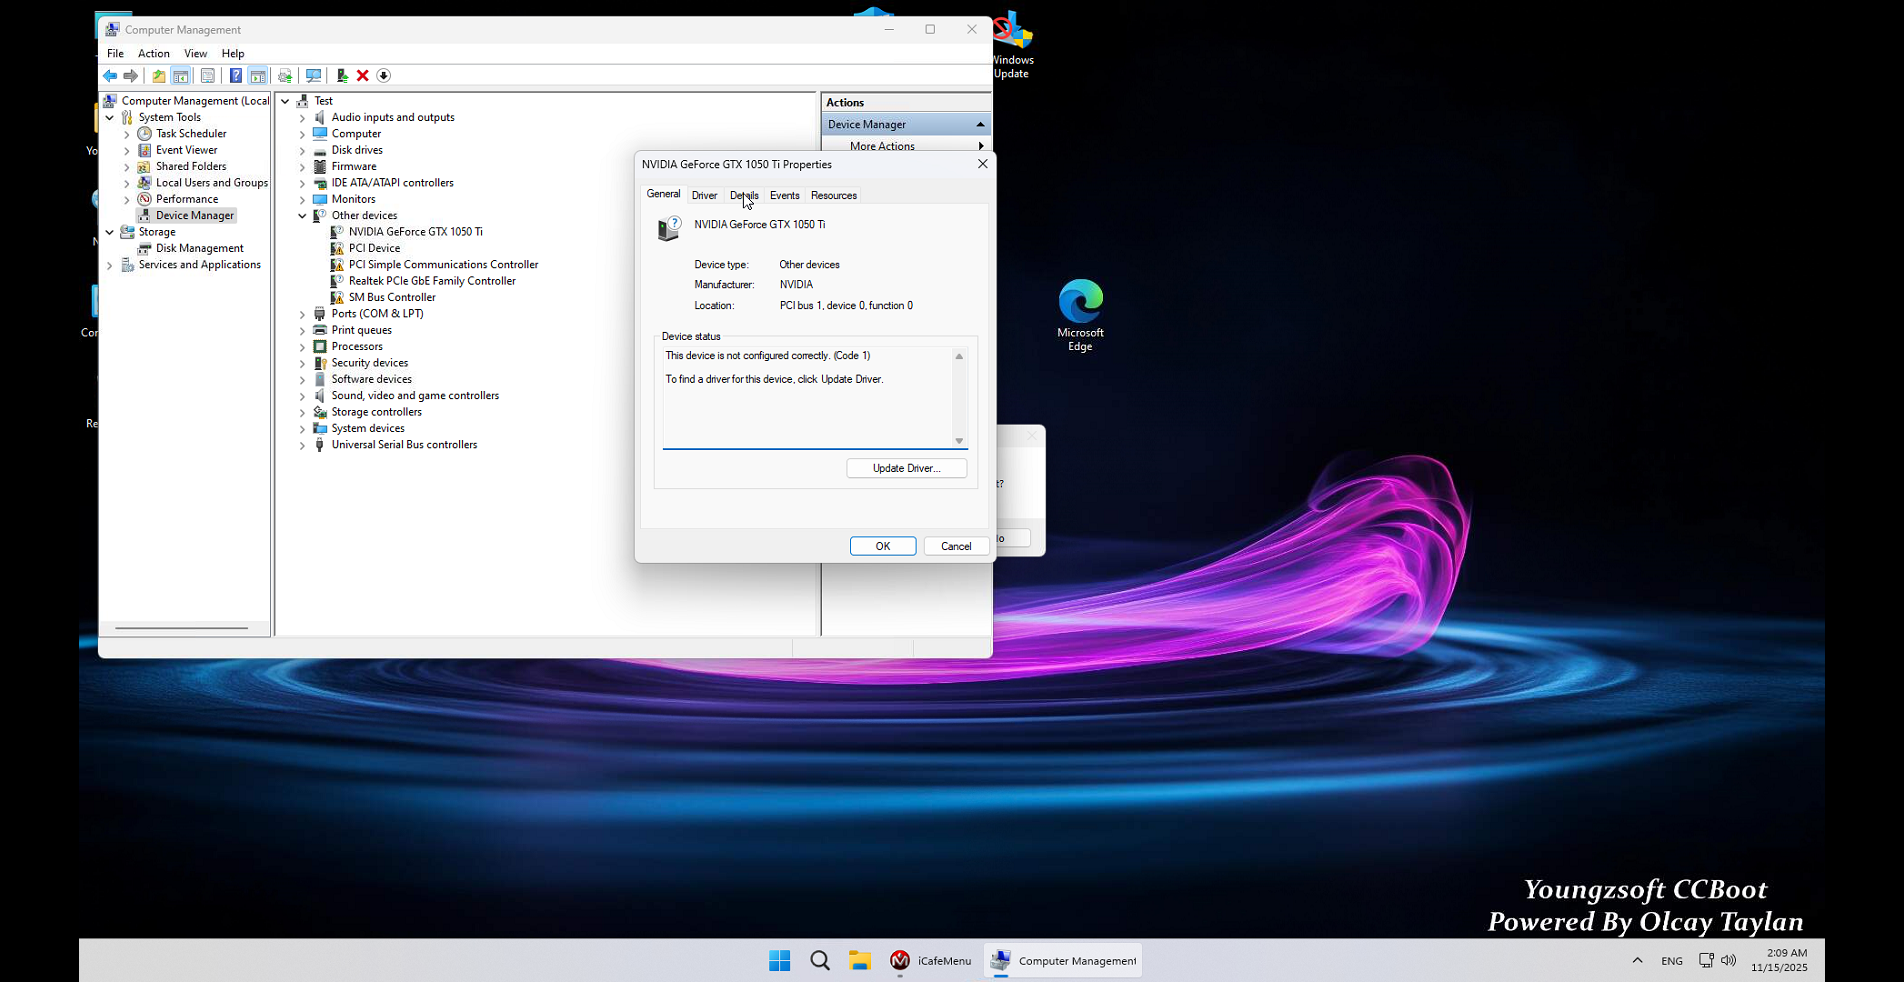
Task: Scan for hardware changes using magnifier icon
Action: (314, 75)
